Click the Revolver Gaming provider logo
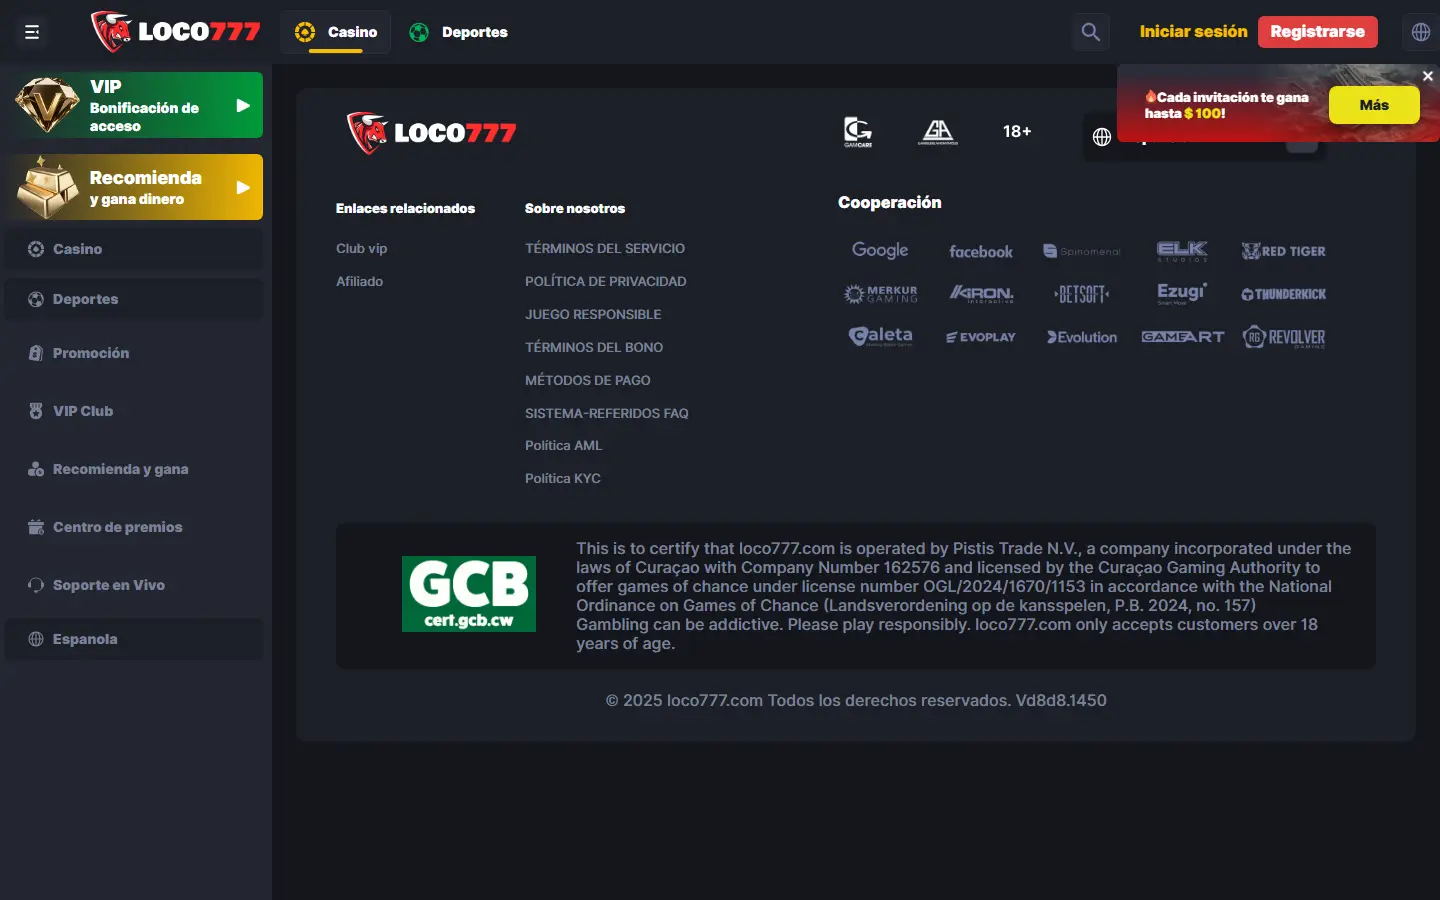The height and width of the screenshot is (900, 1440). tap(1284, 337)
